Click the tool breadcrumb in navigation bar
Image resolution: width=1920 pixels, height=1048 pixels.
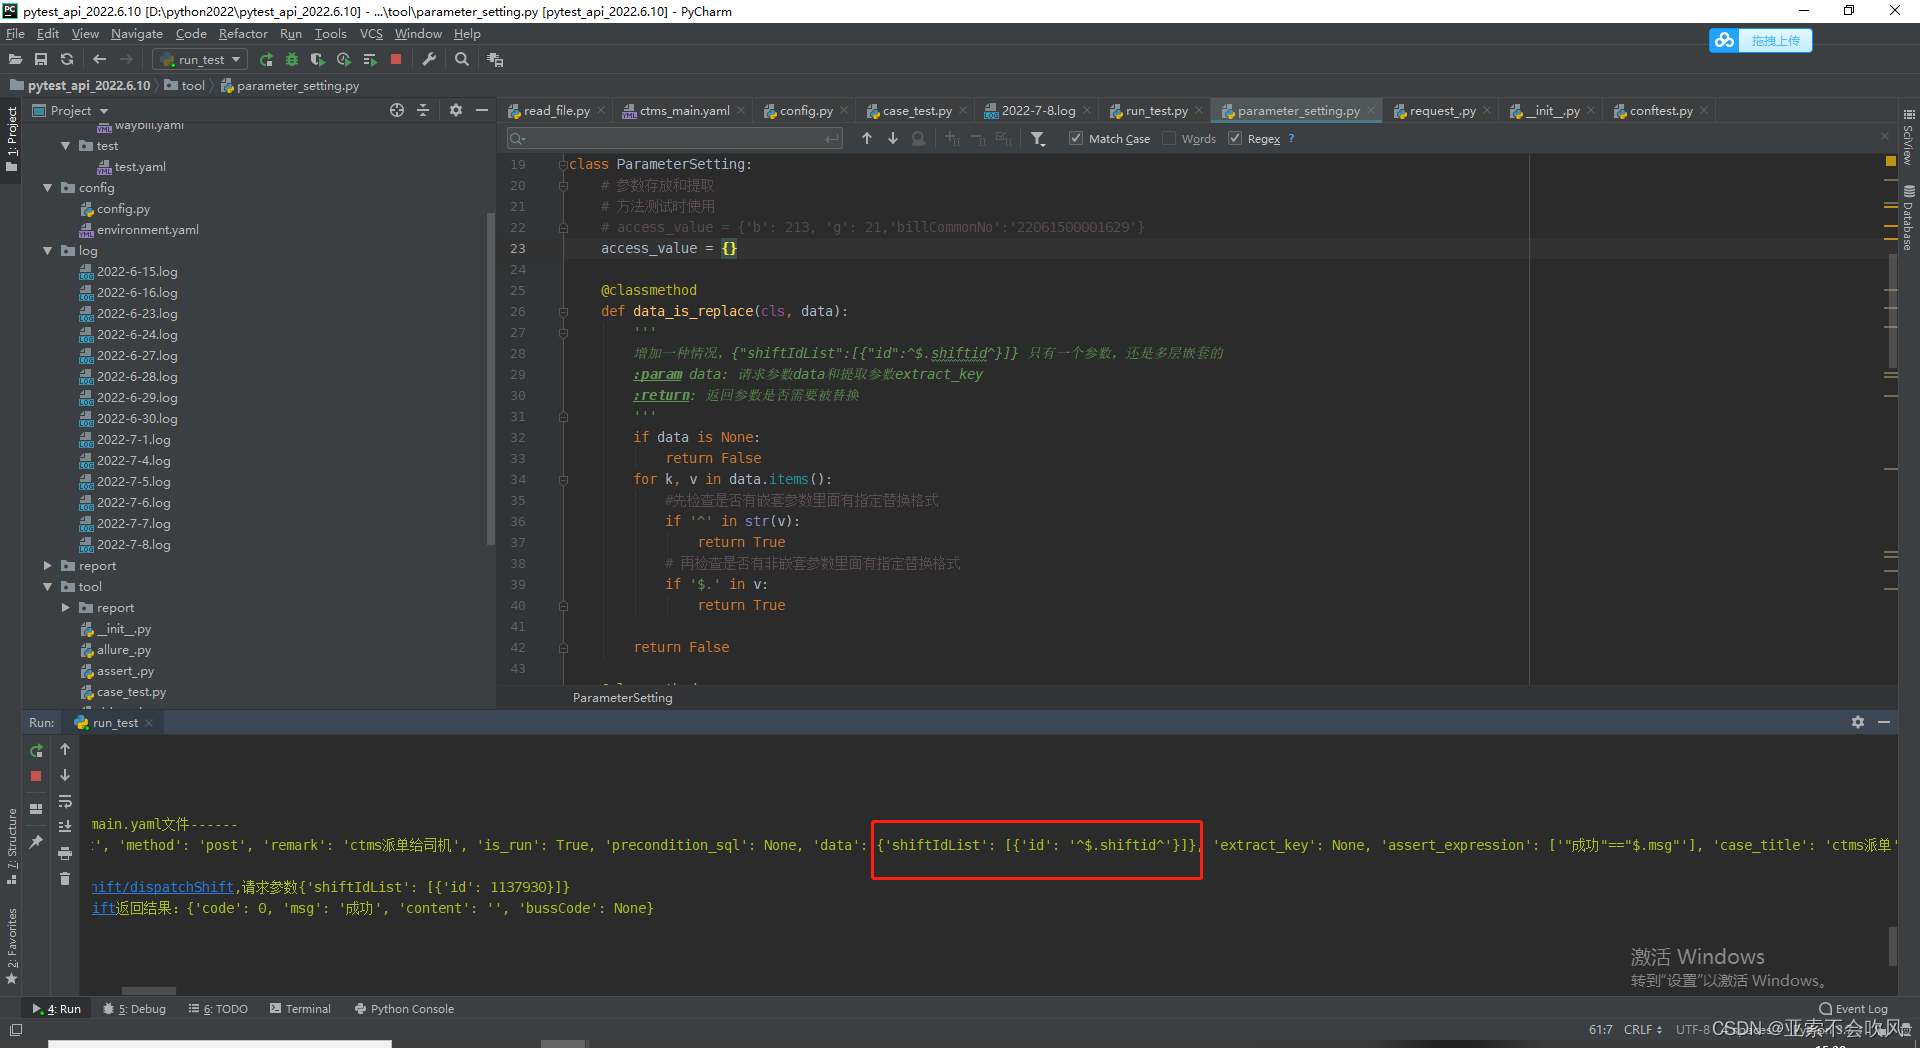pyautogui.click(x=185, y=86)
